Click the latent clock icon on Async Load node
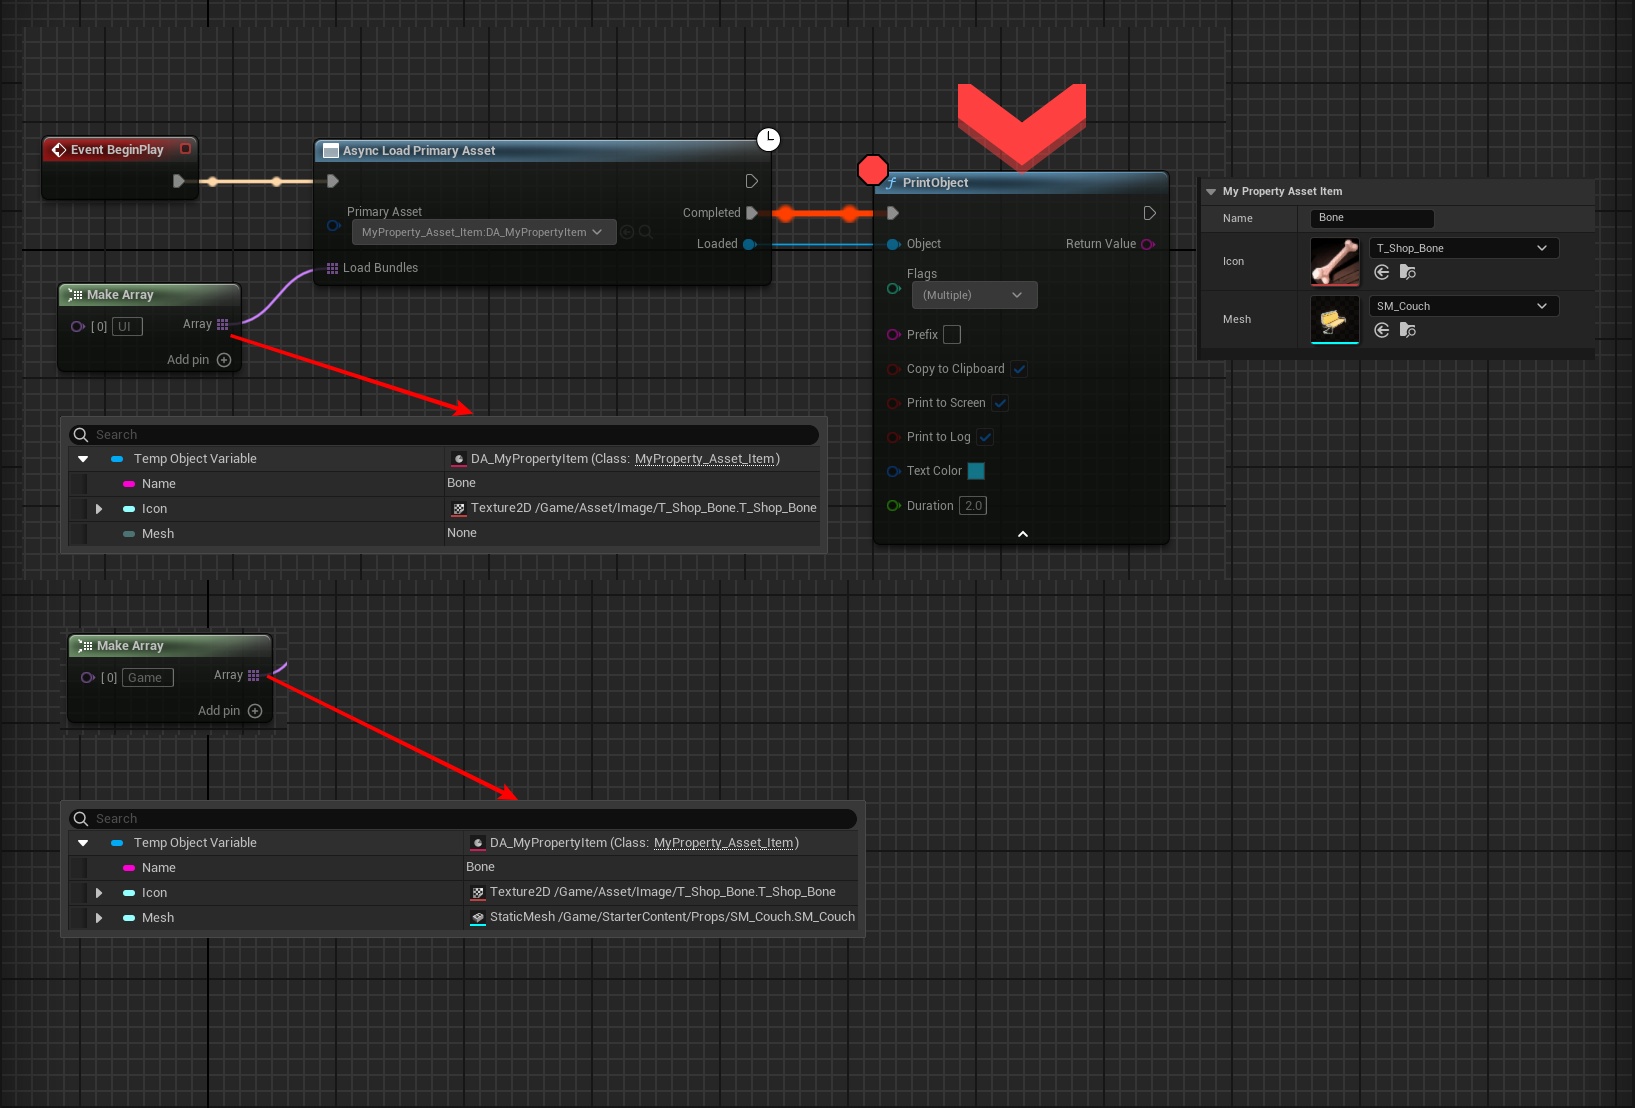The height and width of the screenshot is (1108, 1635). (768, 139)
